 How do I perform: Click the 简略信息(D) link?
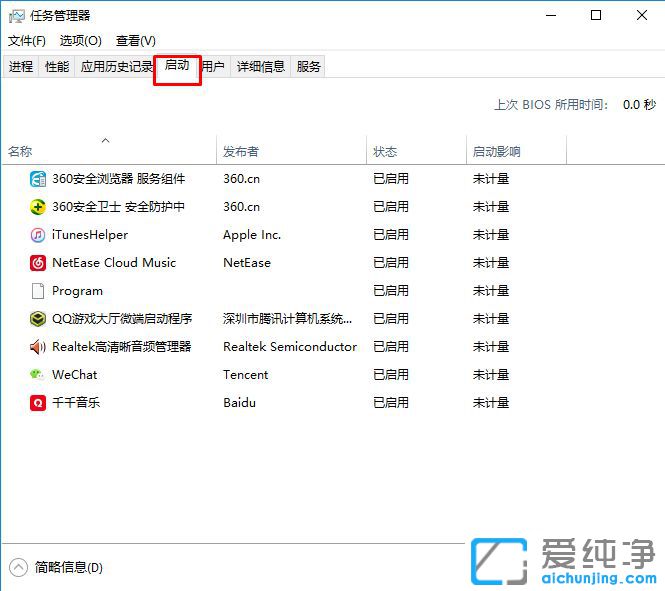click(69, 567)
